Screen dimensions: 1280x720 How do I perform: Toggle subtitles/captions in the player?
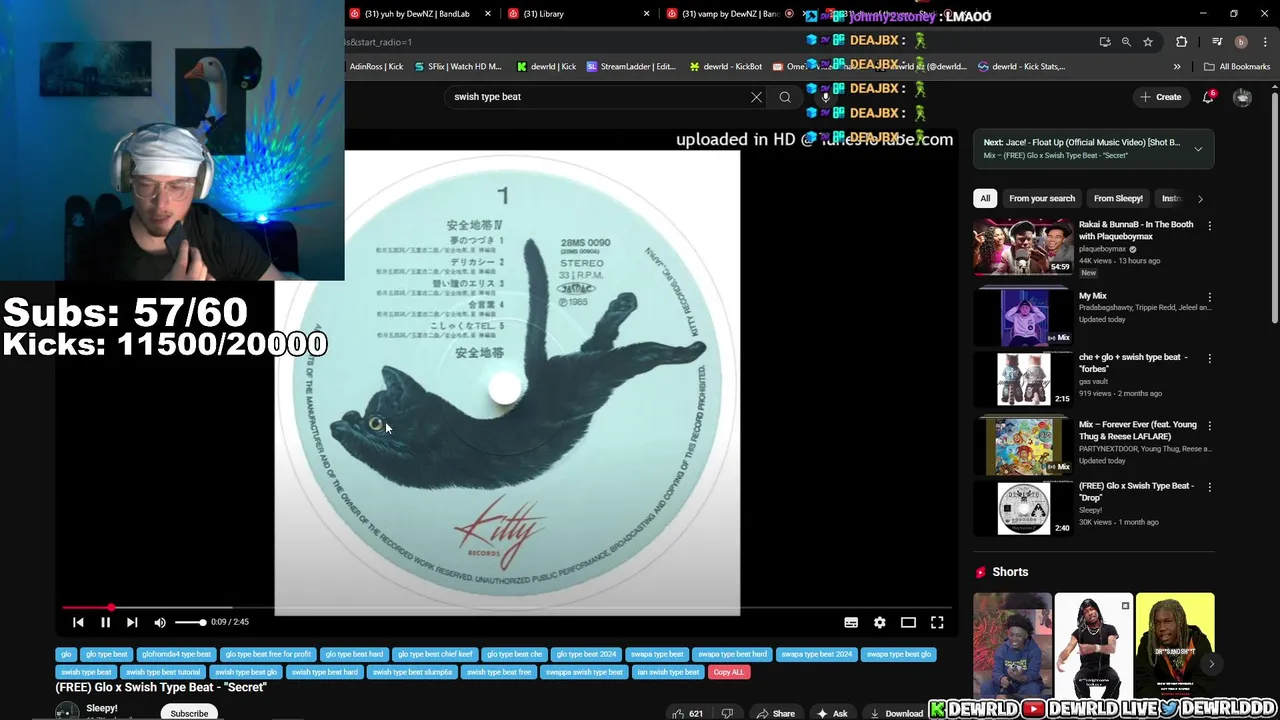pyautogui.click(x=851, y=622)
